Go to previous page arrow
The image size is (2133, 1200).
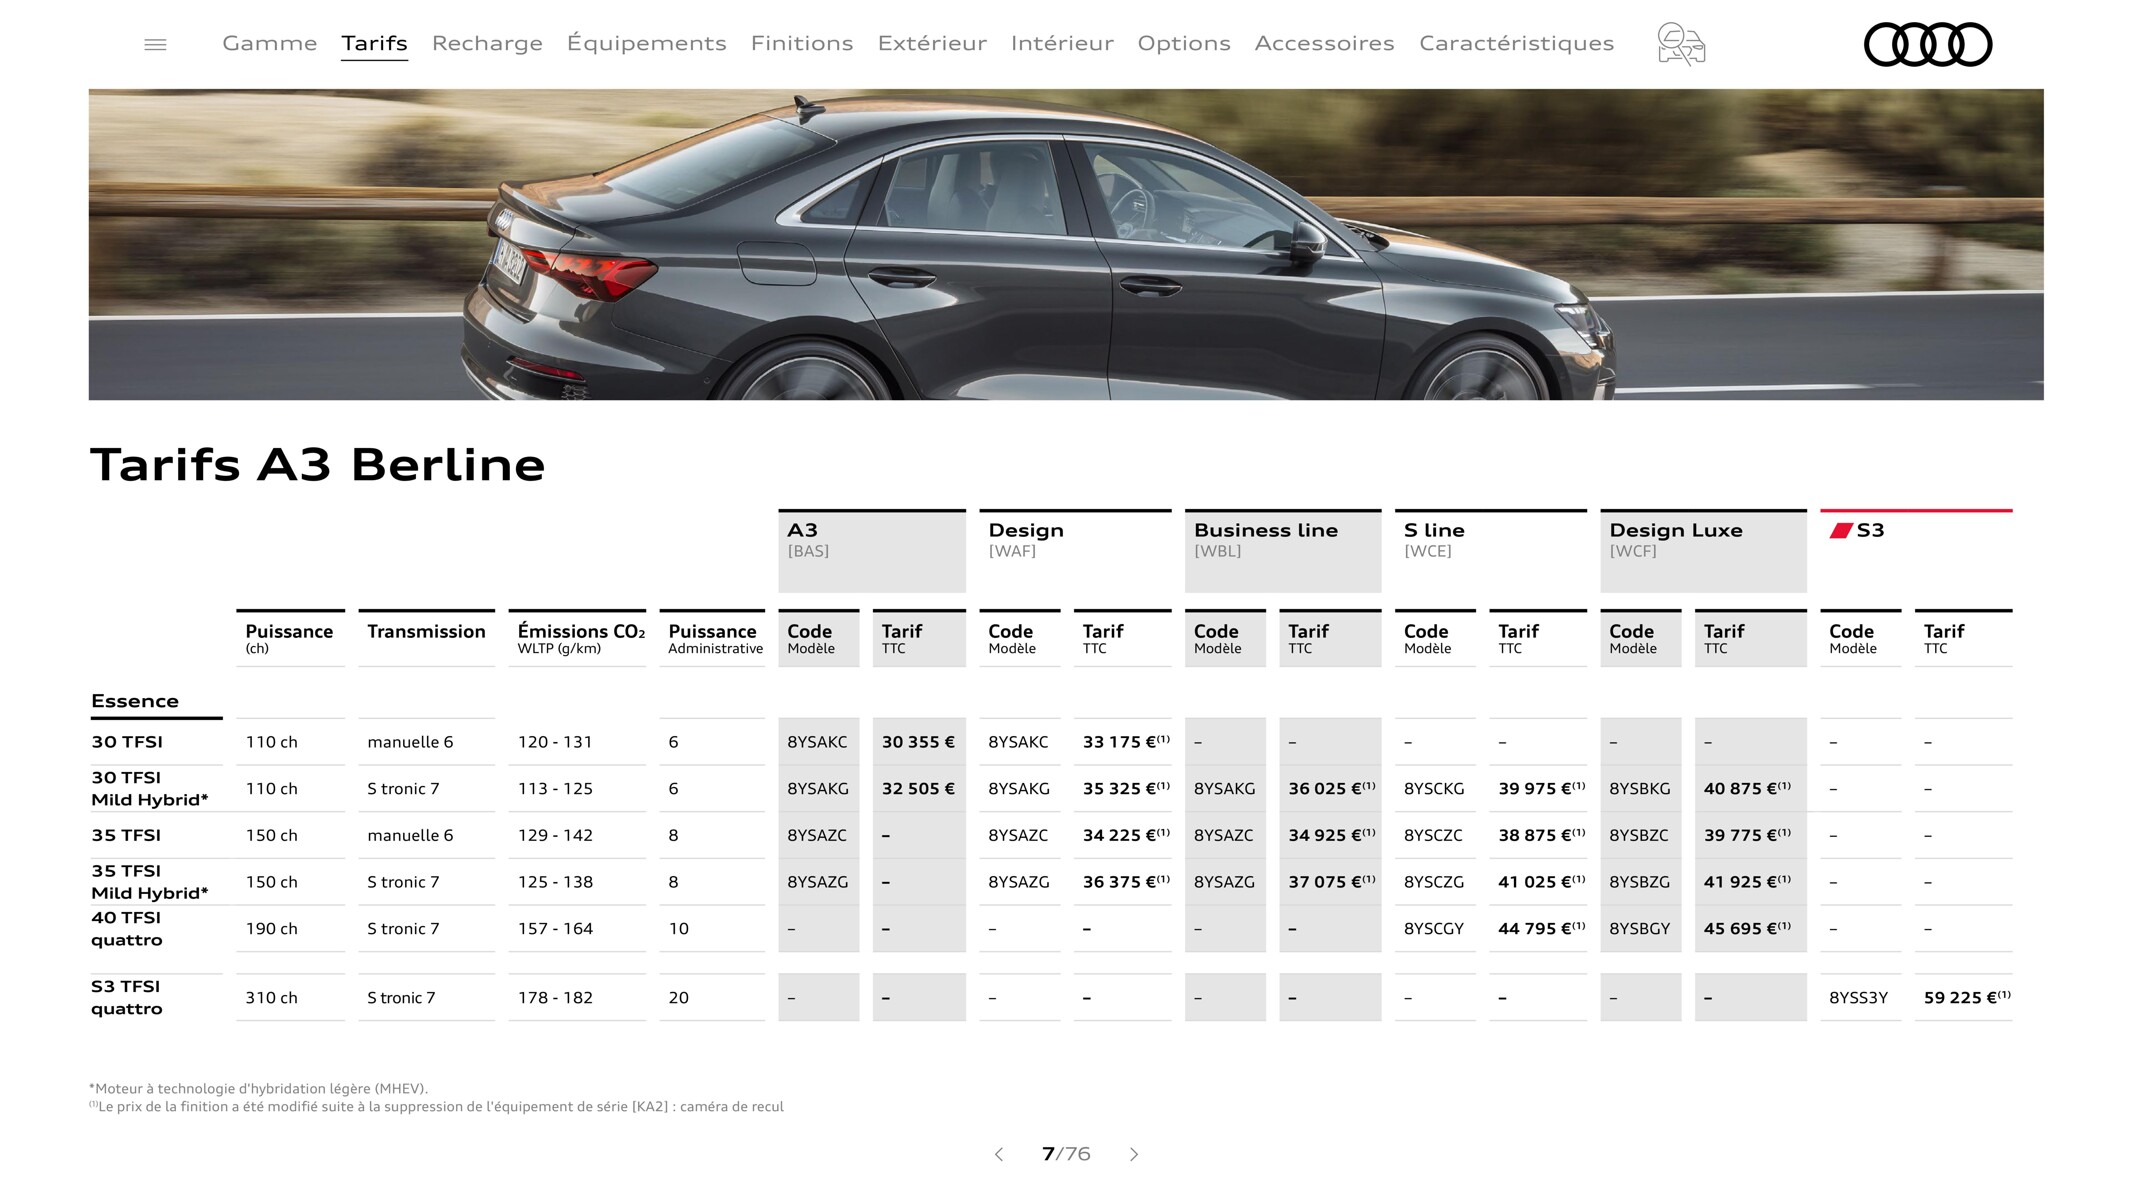[x=998, y=1154]
